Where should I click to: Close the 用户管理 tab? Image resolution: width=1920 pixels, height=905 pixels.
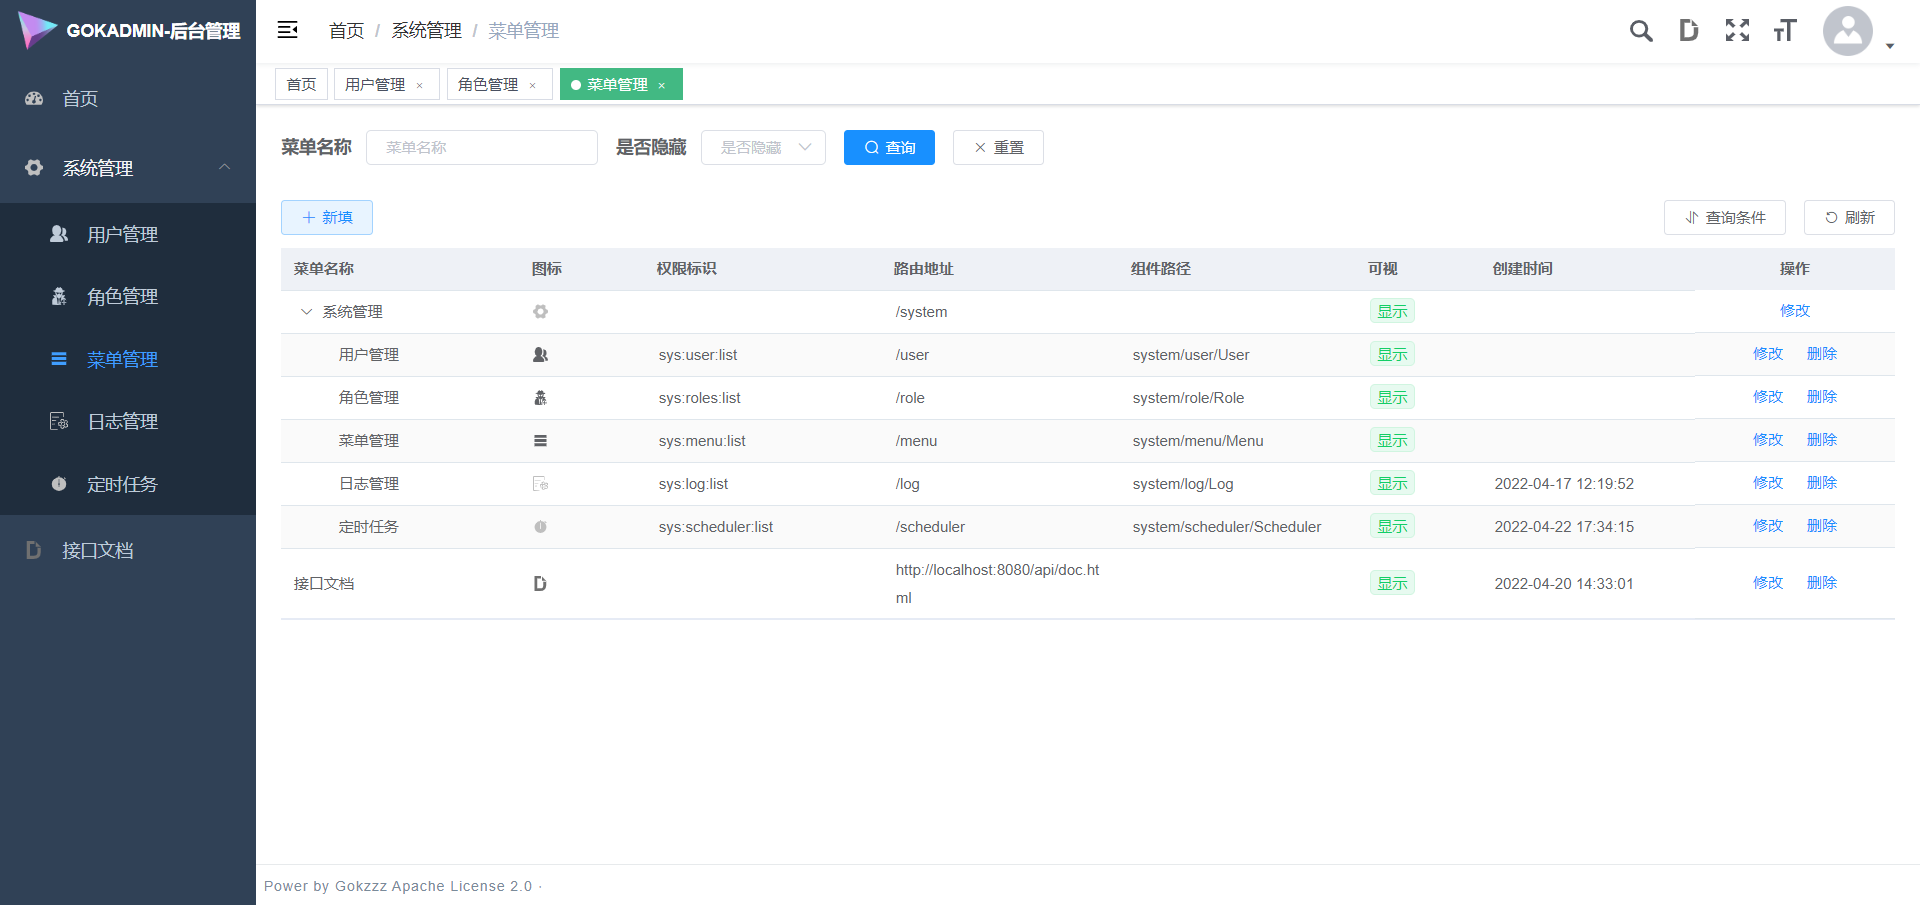[420, 85]
